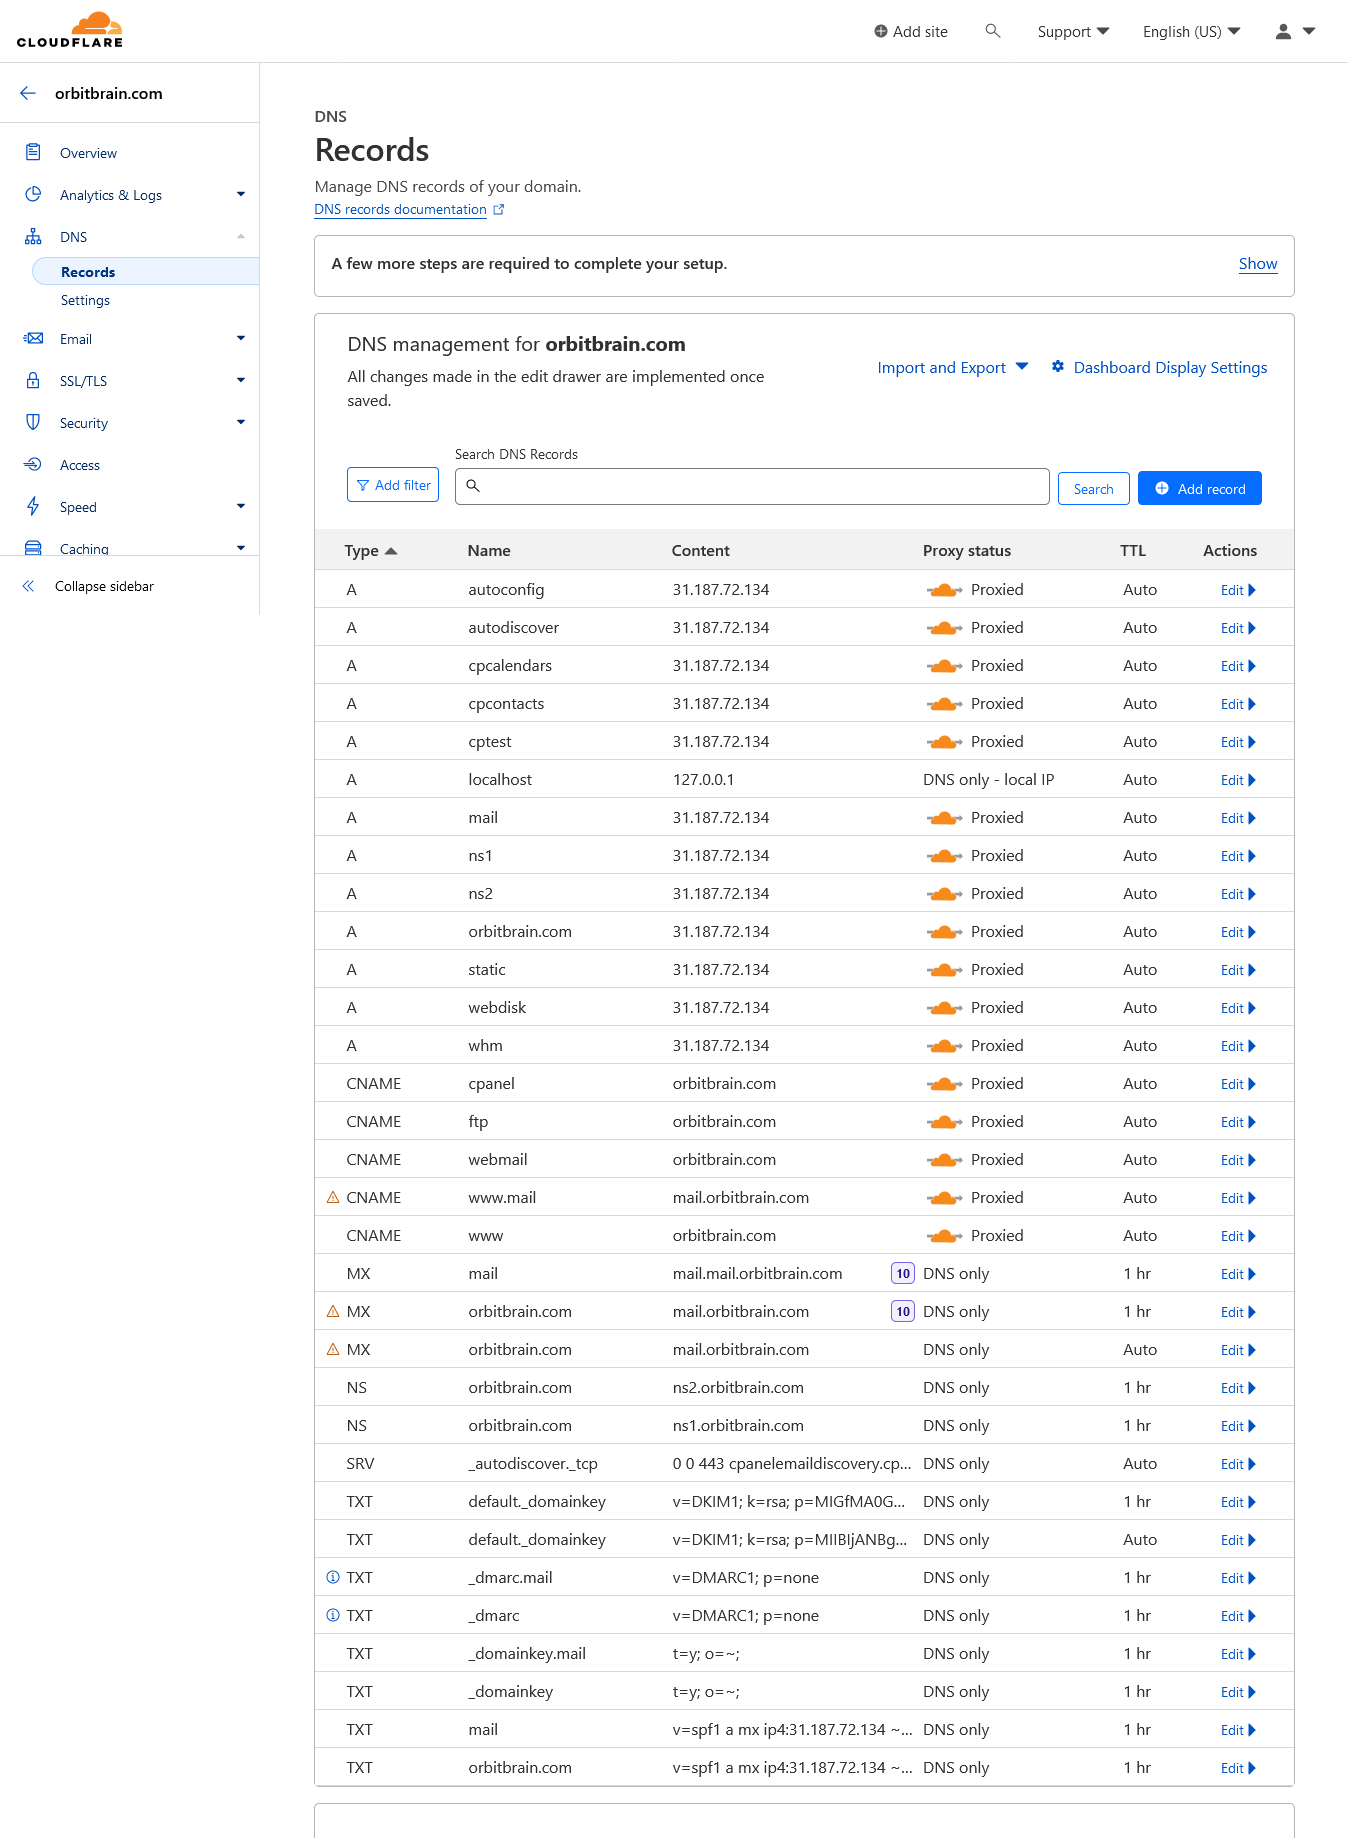Edit the webdisk A record
Screen dimensions: 1348x1838
click(x=1238, y=1008)
